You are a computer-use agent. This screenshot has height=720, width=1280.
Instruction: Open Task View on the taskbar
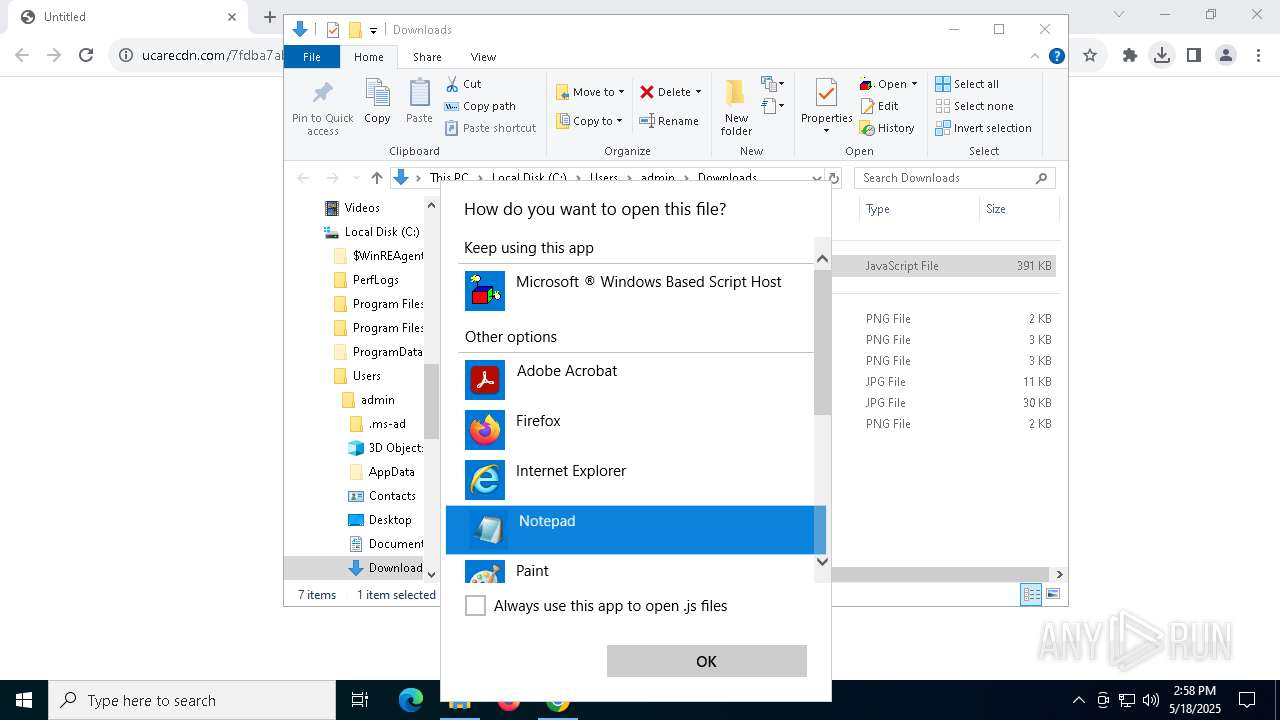pyautogui.click(x=360, y=700)
